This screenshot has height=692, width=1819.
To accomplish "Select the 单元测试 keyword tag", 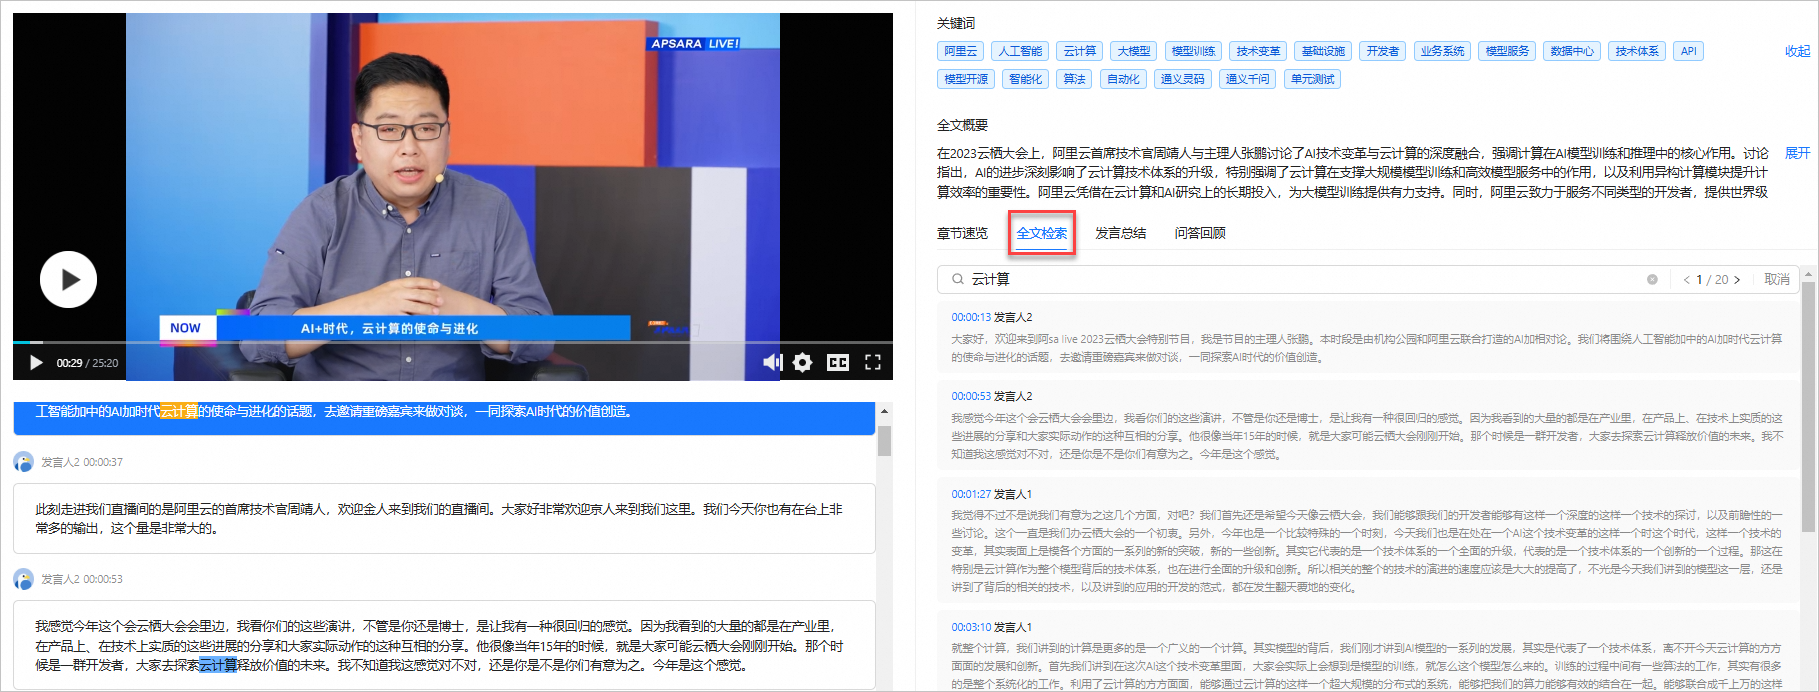I will [1312, 79].
